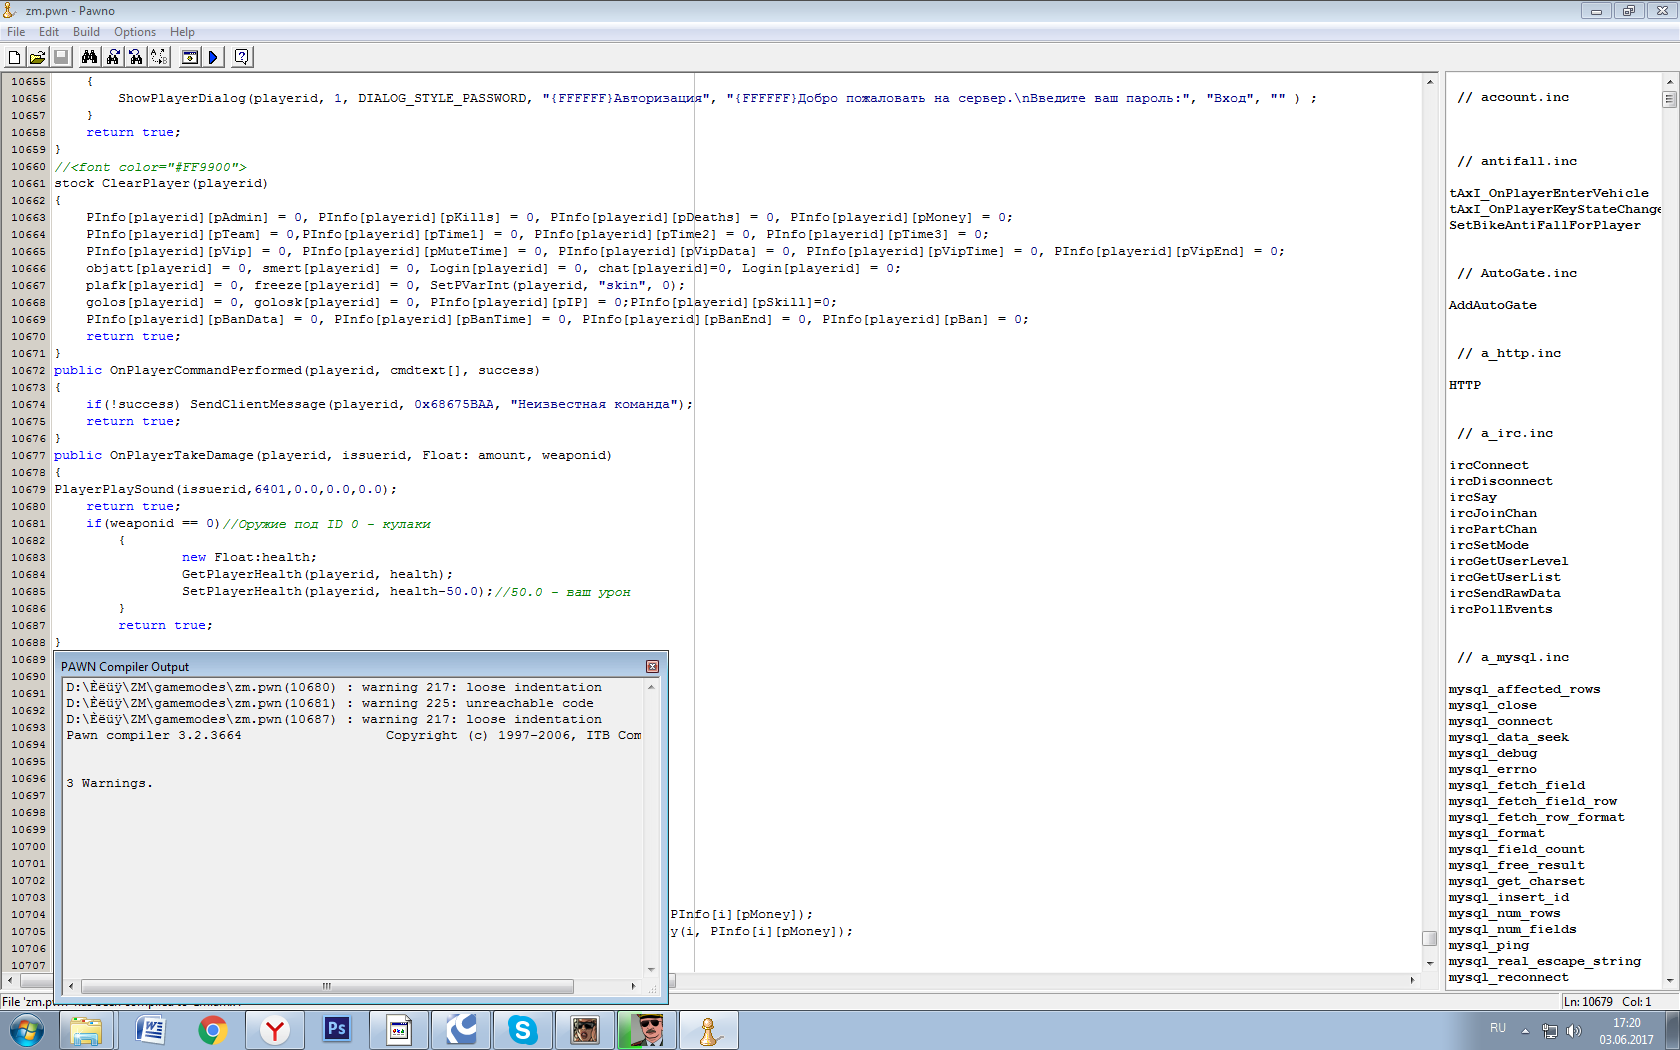Image resolution: width=1680 pixels, height=1050 pixels.
Task: Click the compiler output scroll right arrow
Action: pyautogui.click(x=633, y=986)
